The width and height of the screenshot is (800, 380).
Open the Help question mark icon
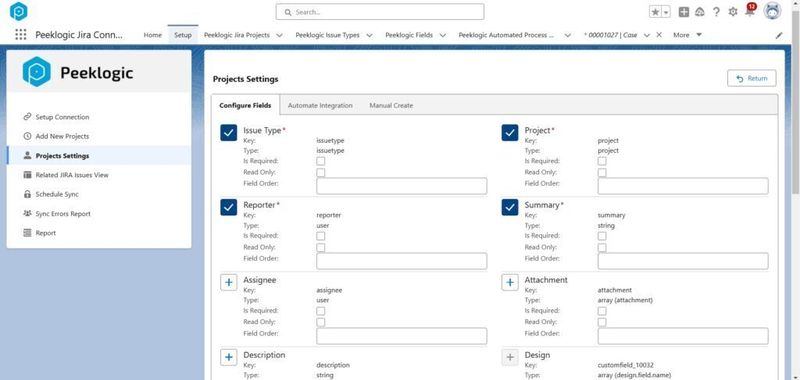pos(716,12)
